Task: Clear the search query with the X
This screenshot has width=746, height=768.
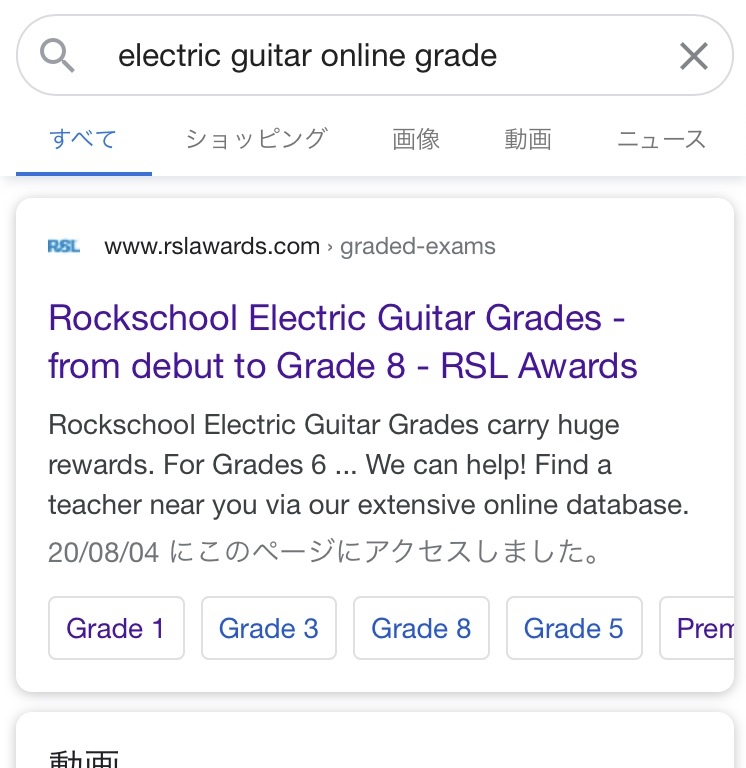Action: click(693, 56)
